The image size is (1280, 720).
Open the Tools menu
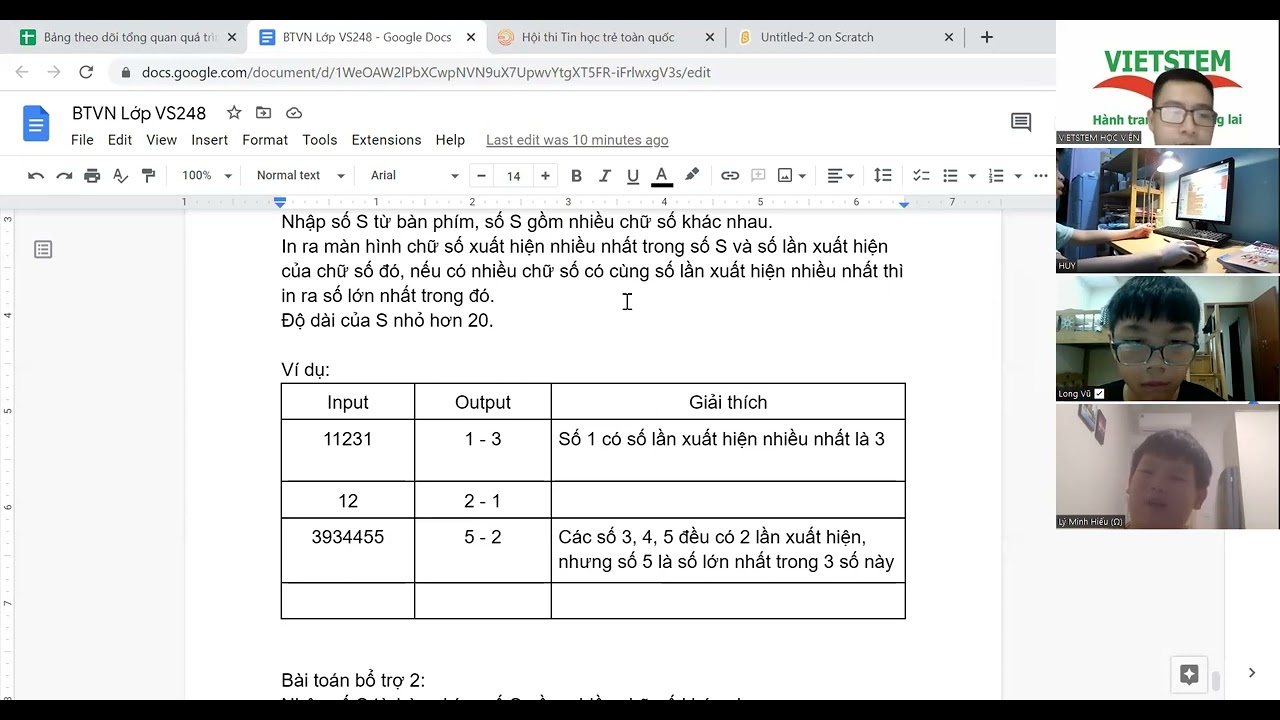(320, 140)
